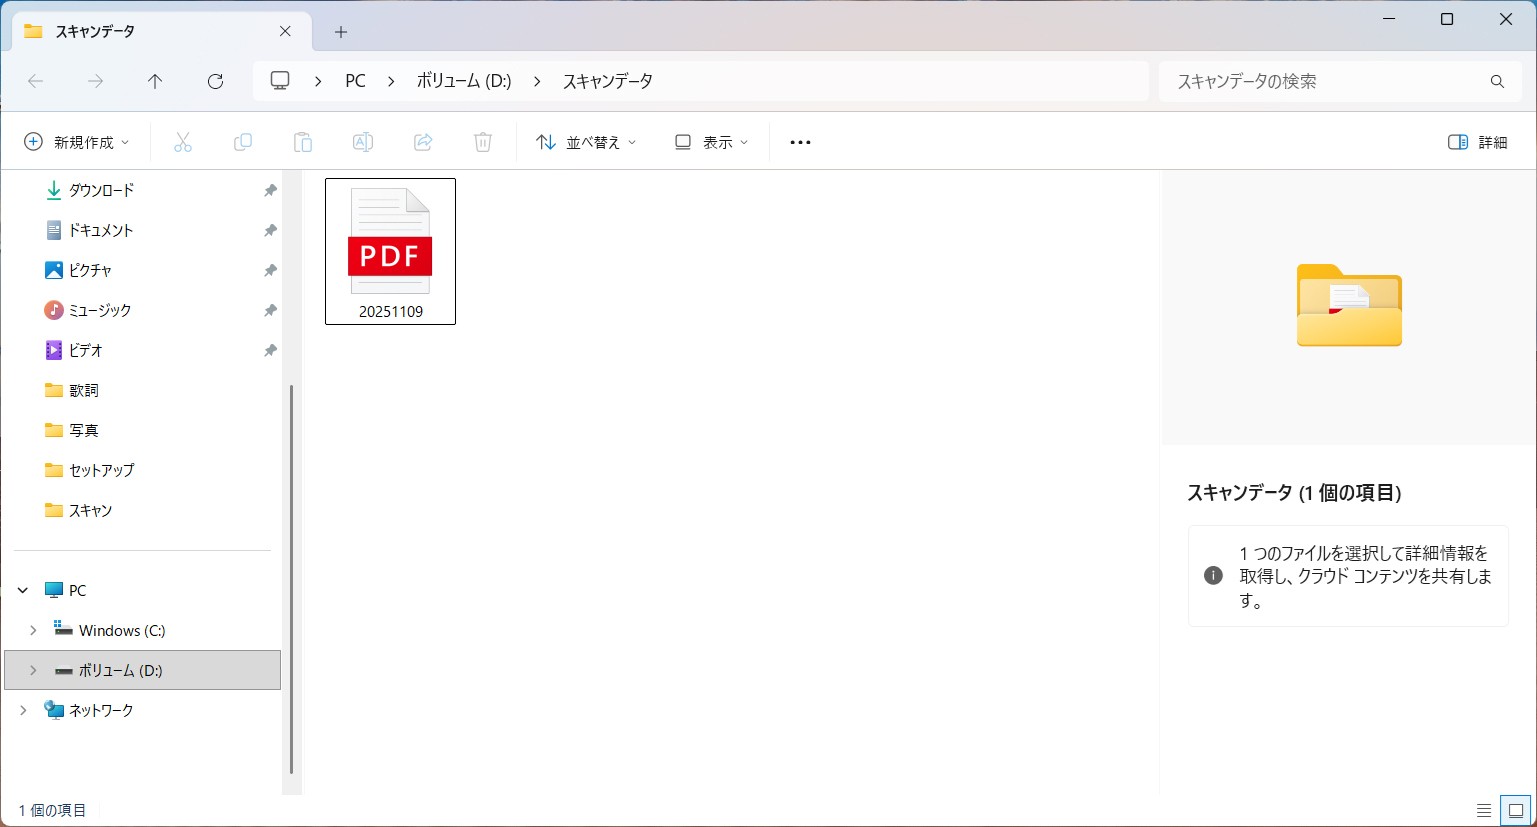Refresh the folder view
This screenshot has width=1537, height=827.
pyautogui.click(x=215, y=81)
